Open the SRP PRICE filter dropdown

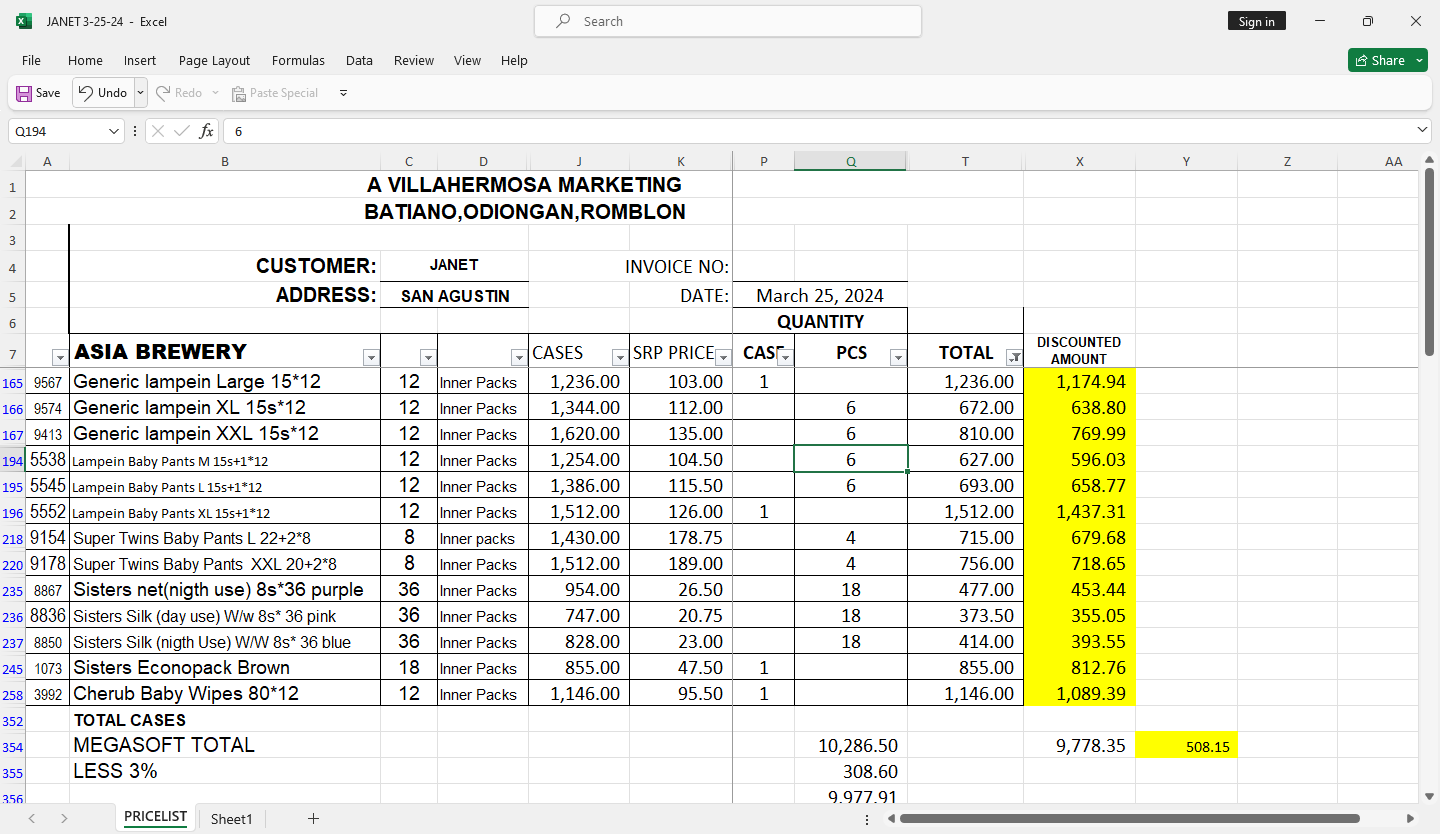723,357
